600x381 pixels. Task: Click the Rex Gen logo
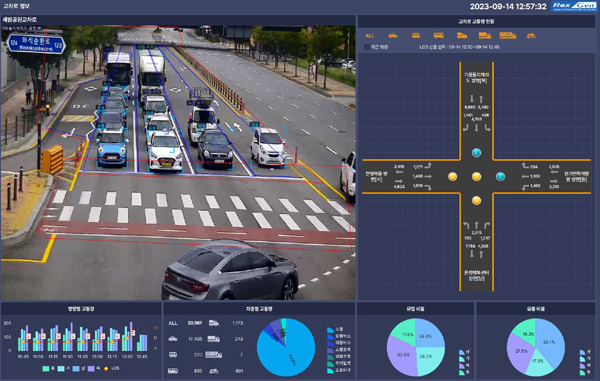(x=574, y=6)
